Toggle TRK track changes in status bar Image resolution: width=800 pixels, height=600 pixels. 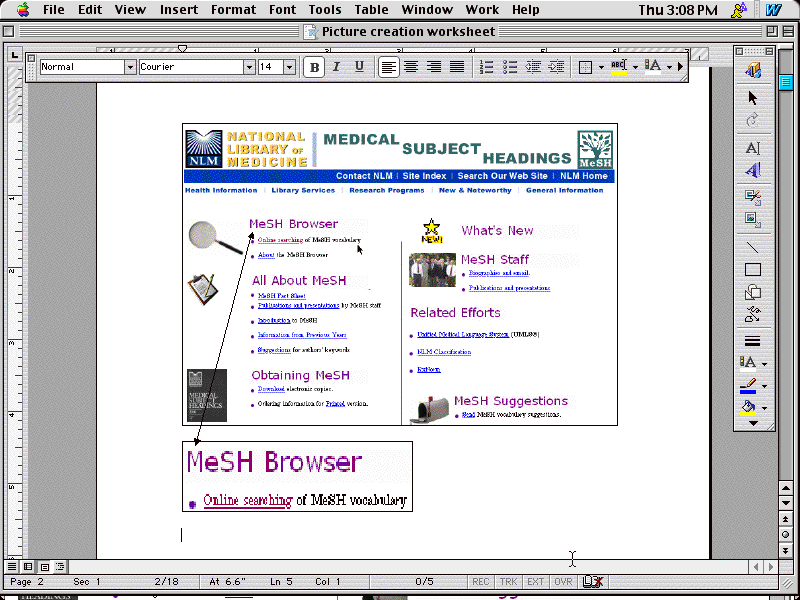click(508, 582)
